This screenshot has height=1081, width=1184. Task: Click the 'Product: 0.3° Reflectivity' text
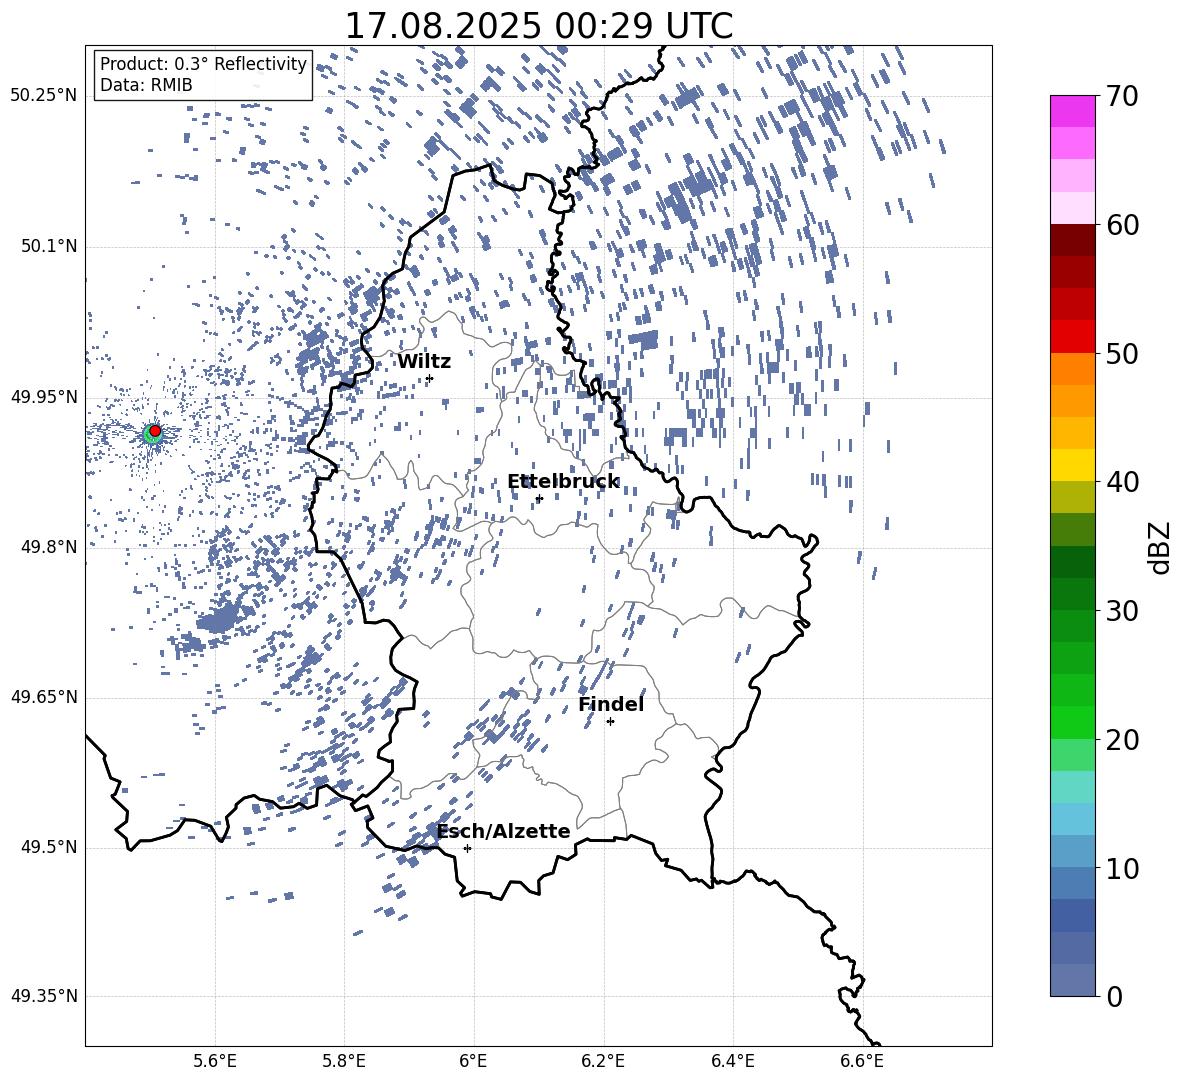[x=203, y=63]
